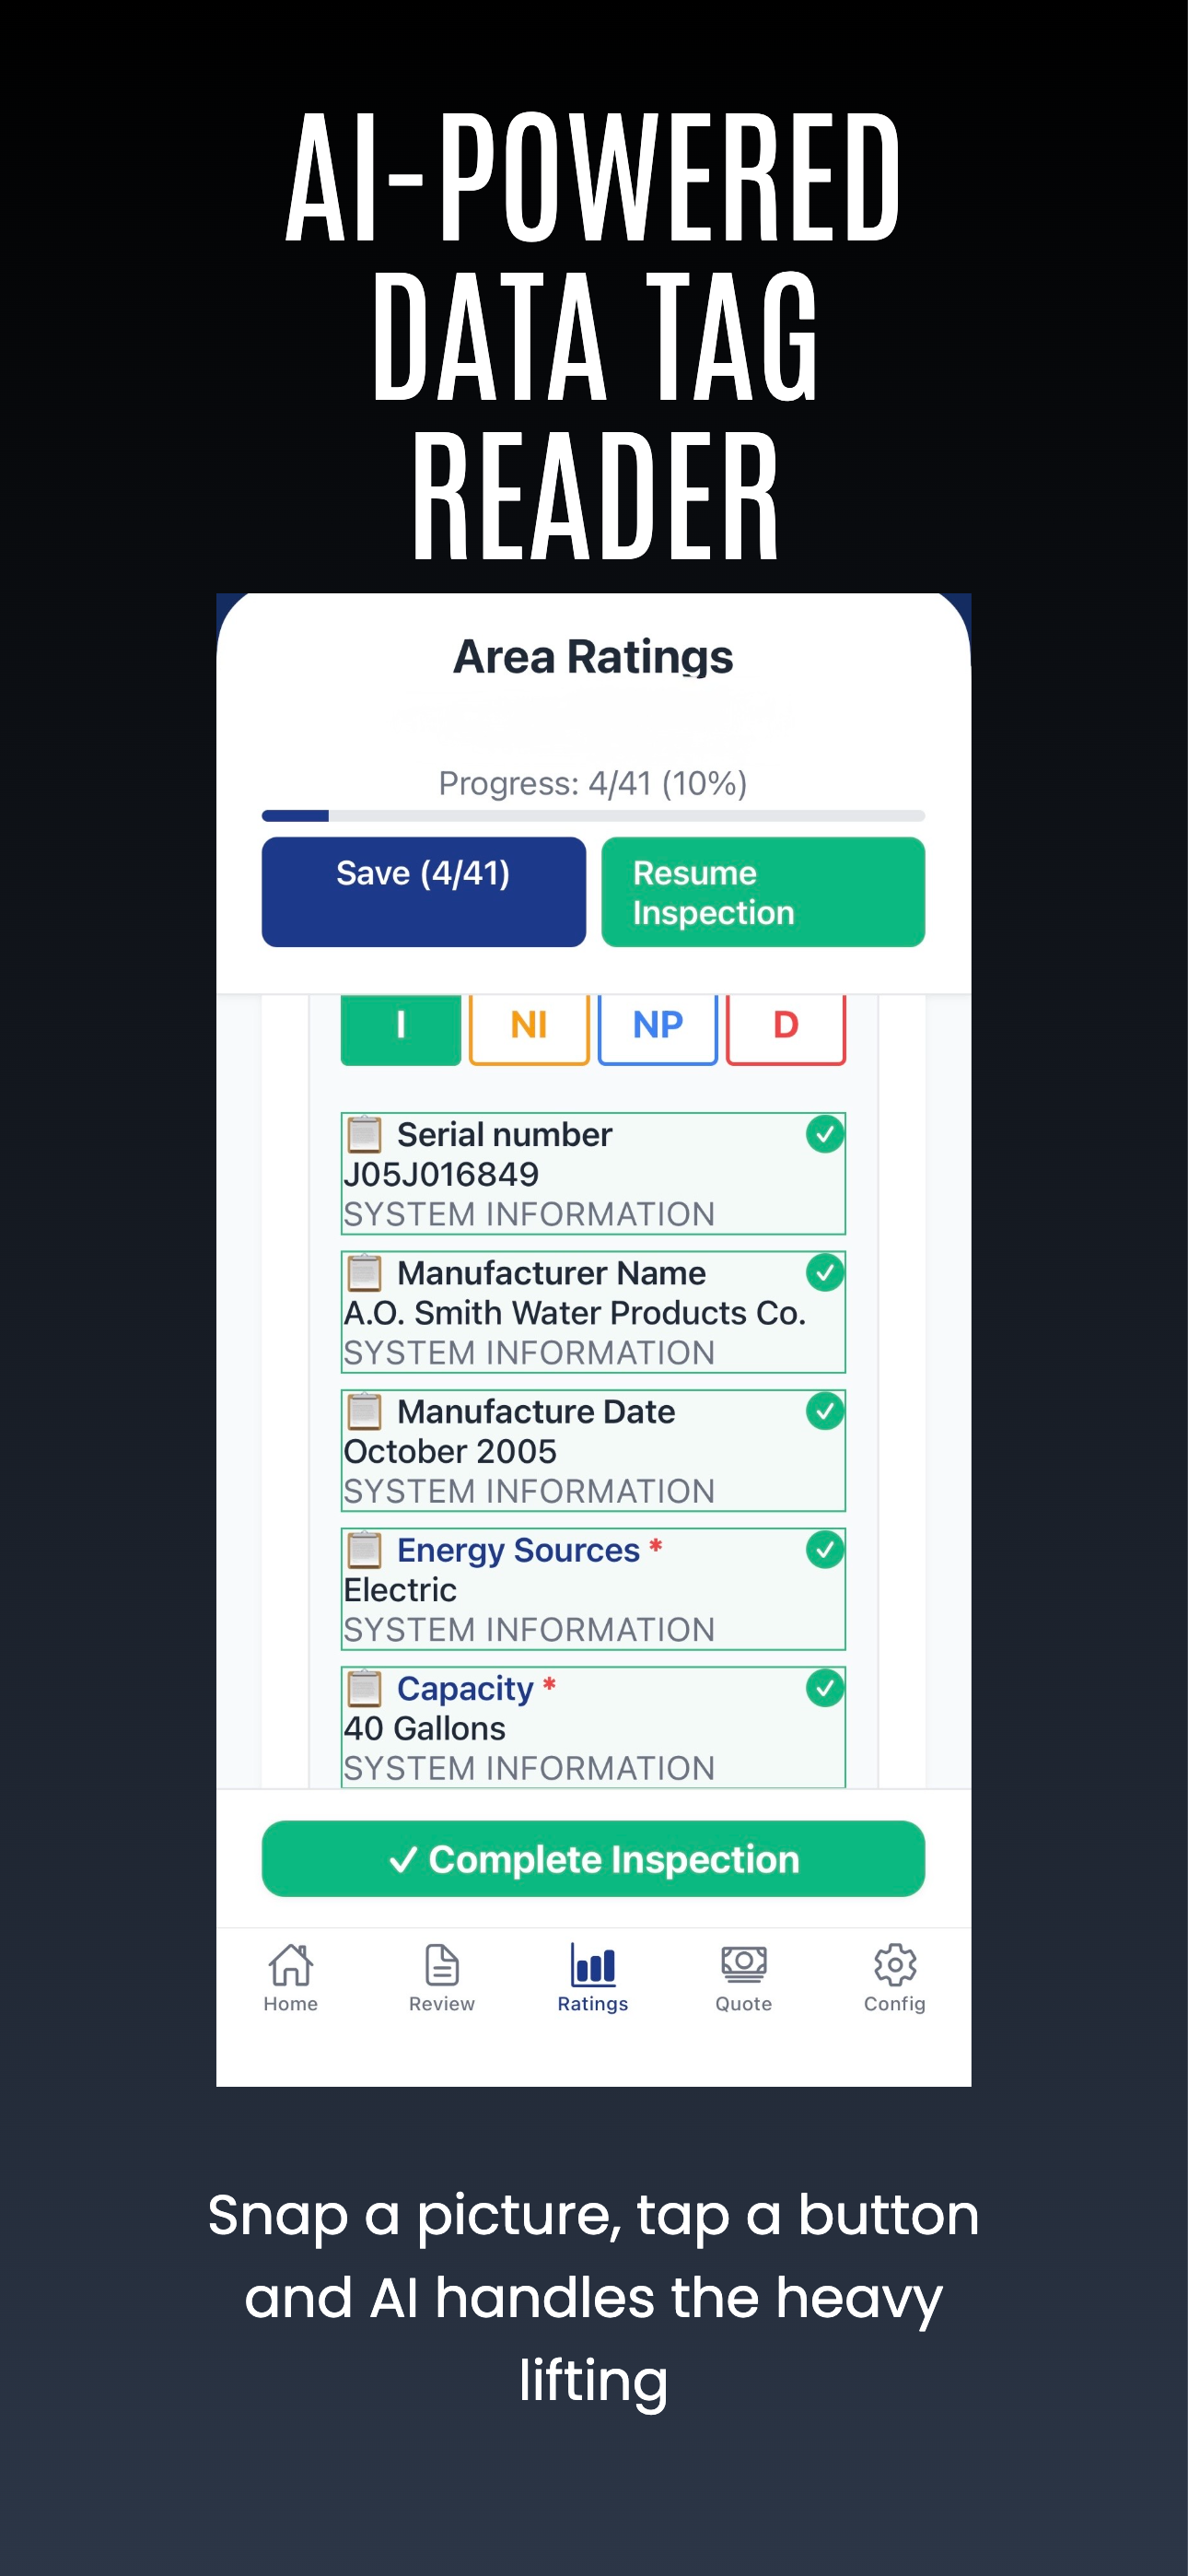Click SYSTEM INFORMATION under Serial number
Image resolution: width=1188 pixels, height=2576 pixels.
tap(529, 1214)
